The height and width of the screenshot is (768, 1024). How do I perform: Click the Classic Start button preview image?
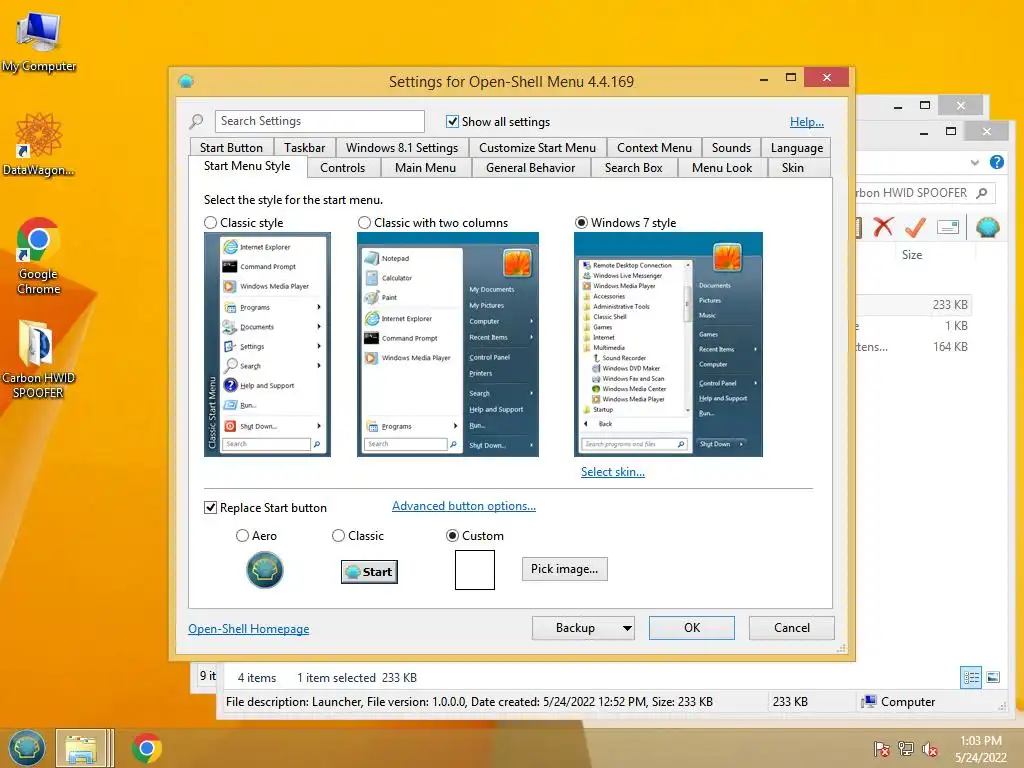click(369, 571)
